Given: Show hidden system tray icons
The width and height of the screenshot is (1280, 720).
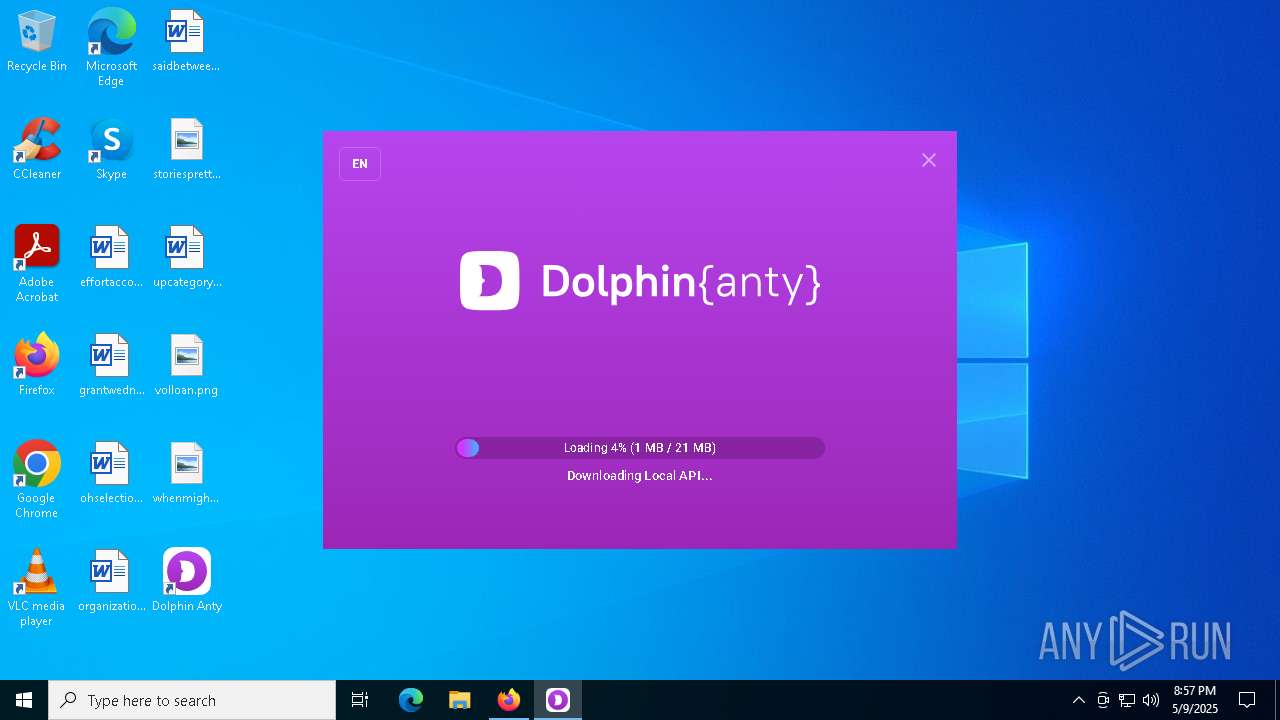Looking at the screenshot, I should pyautogui.click(x=1078, y=700).
